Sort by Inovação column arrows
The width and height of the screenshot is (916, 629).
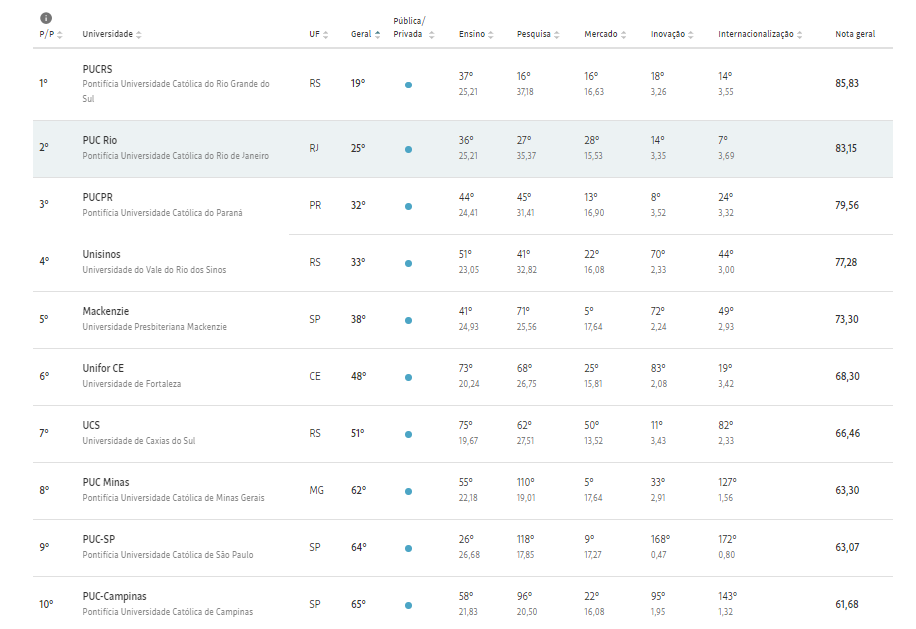[691, 35]
